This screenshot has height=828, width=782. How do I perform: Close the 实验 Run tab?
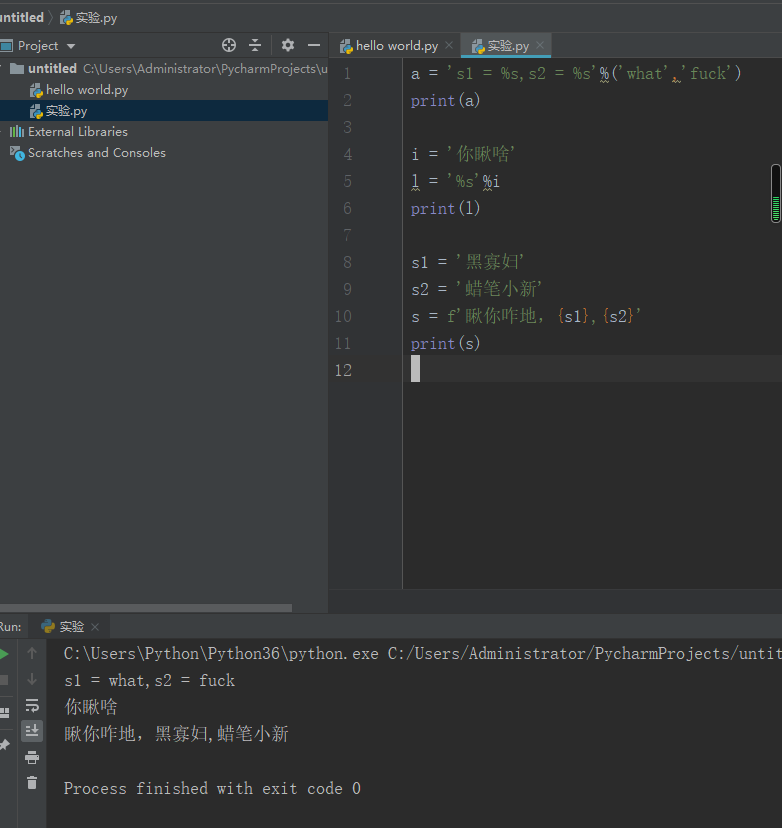[95, 627]
